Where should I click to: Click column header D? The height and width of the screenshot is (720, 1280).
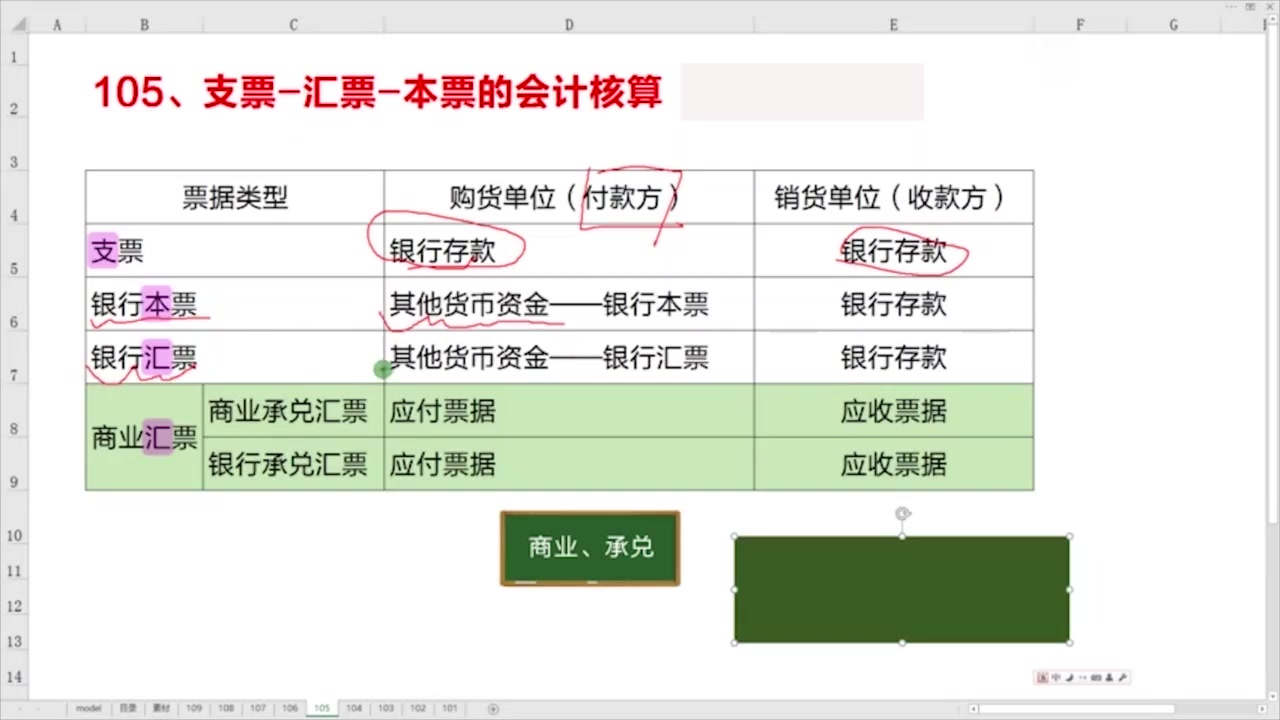pos(568,24)
